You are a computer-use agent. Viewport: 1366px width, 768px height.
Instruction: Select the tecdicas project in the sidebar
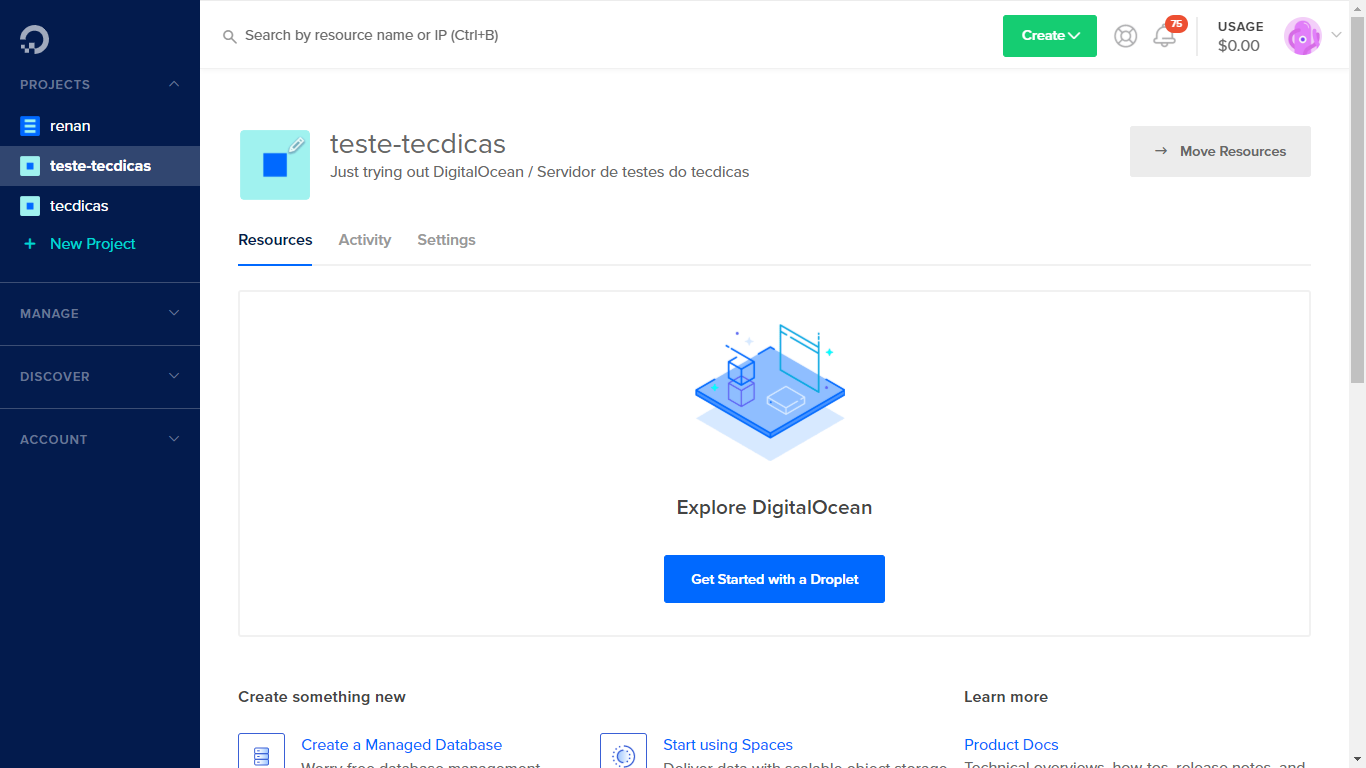click(100, 206)
